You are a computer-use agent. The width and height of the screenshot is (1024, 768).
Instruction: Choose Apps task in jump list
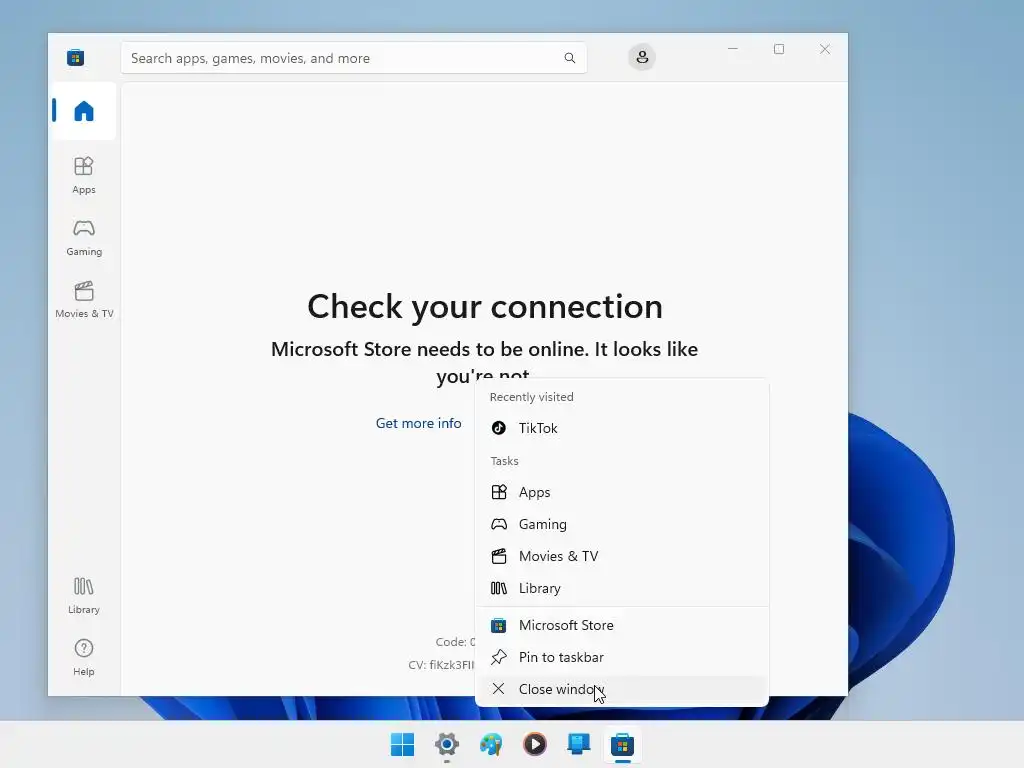click(x=622, y=492)
